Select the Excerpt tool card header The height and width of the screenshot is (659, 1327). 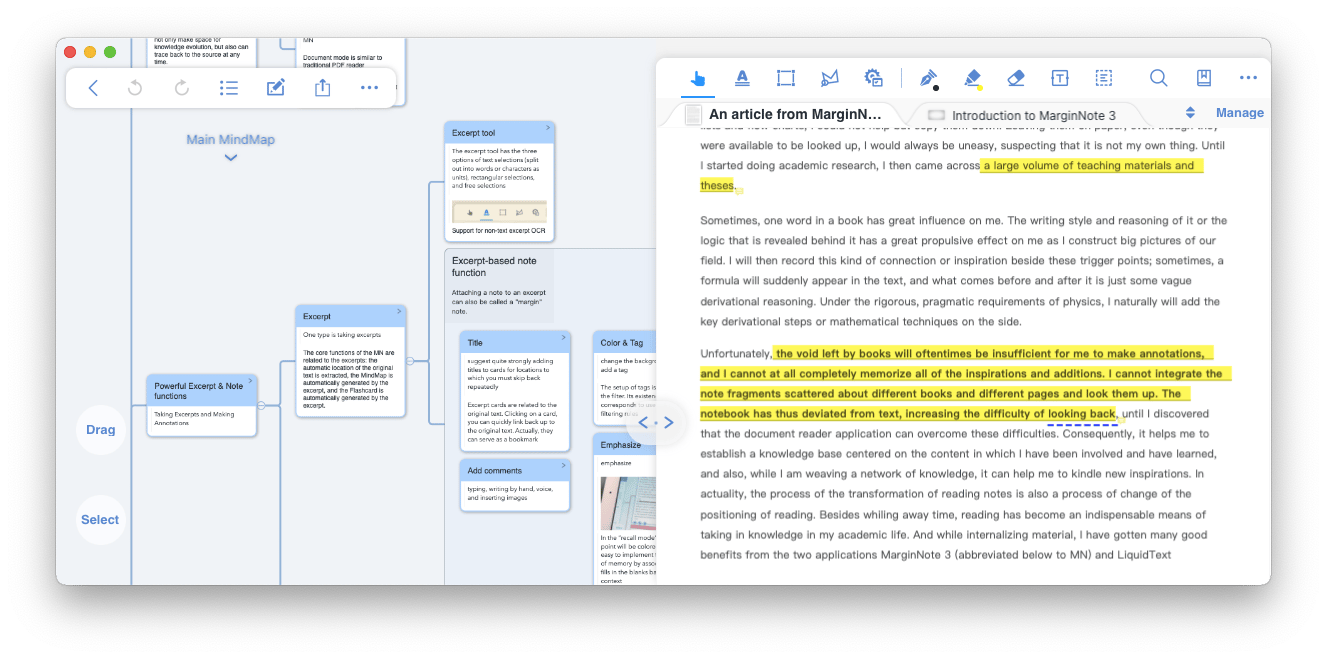499,133
